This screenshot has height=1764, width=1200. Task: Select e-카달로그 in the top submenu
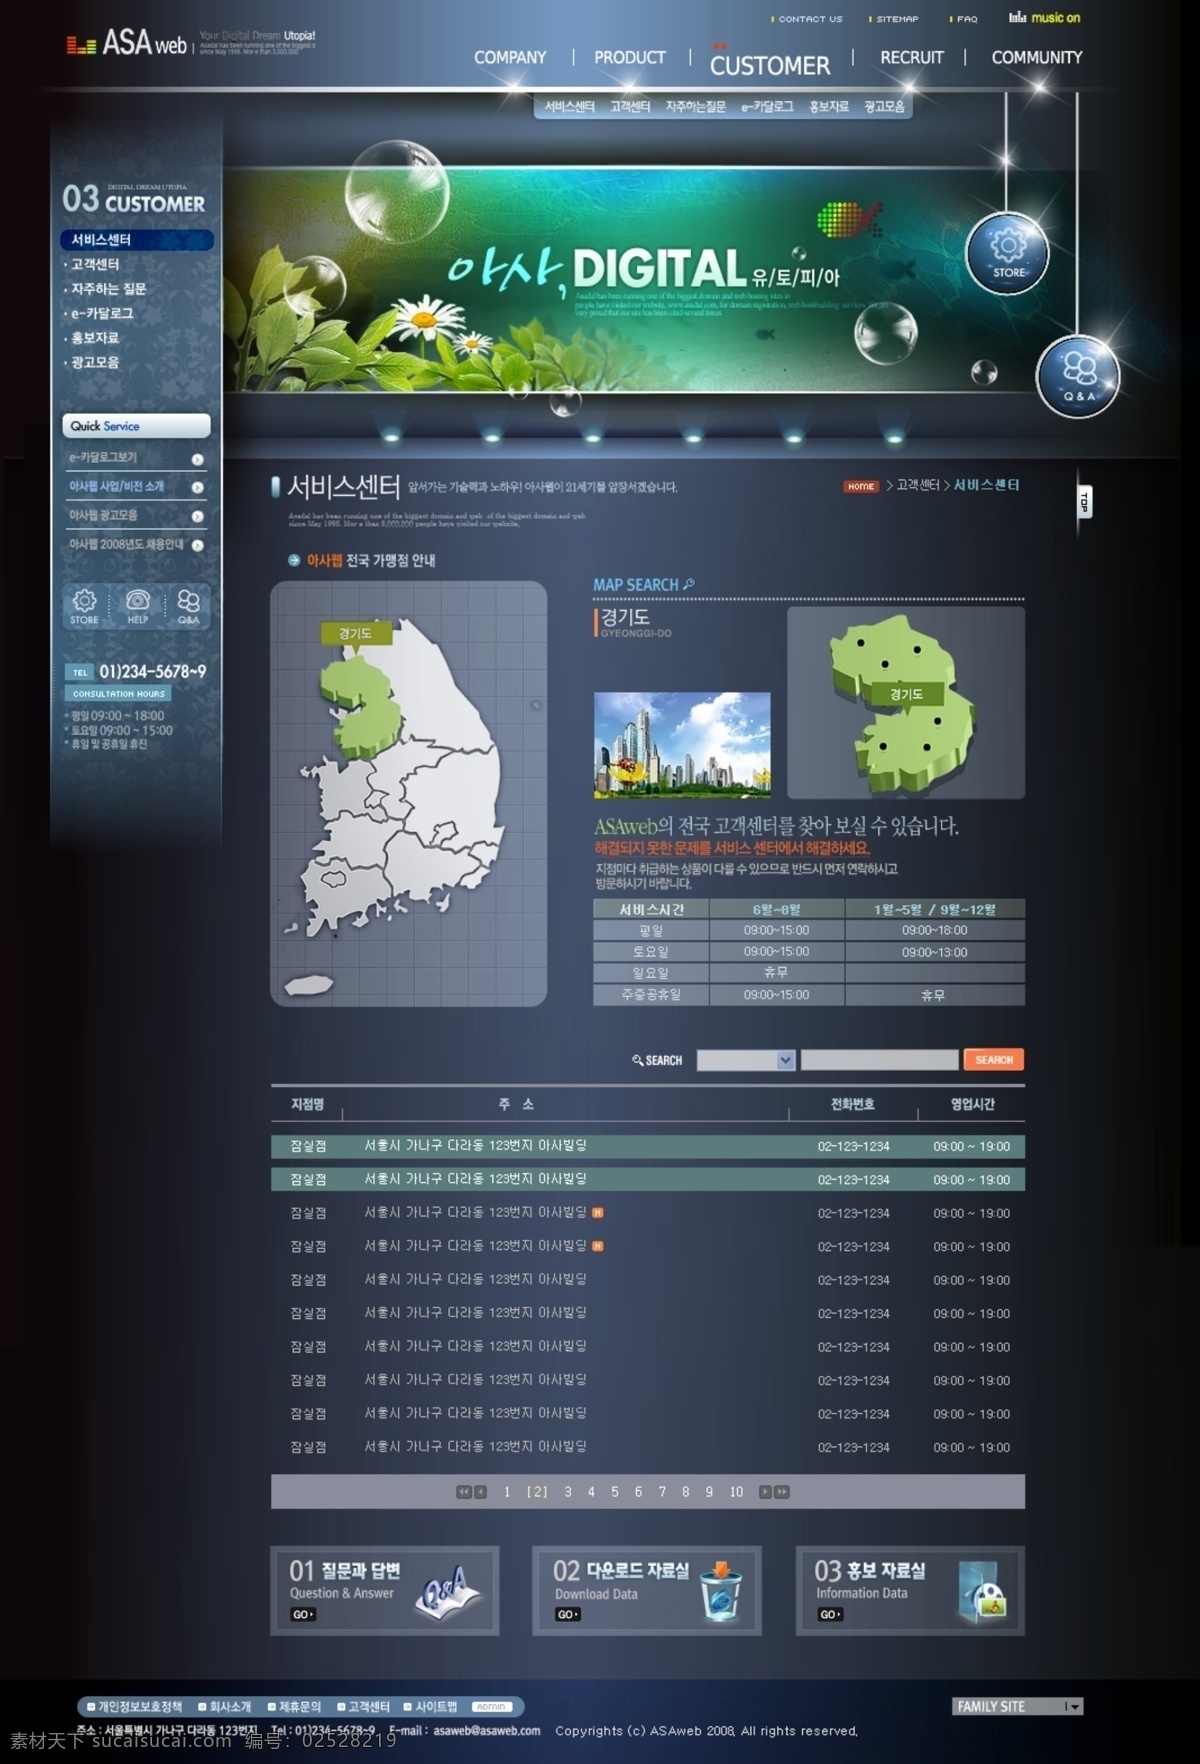767,107
